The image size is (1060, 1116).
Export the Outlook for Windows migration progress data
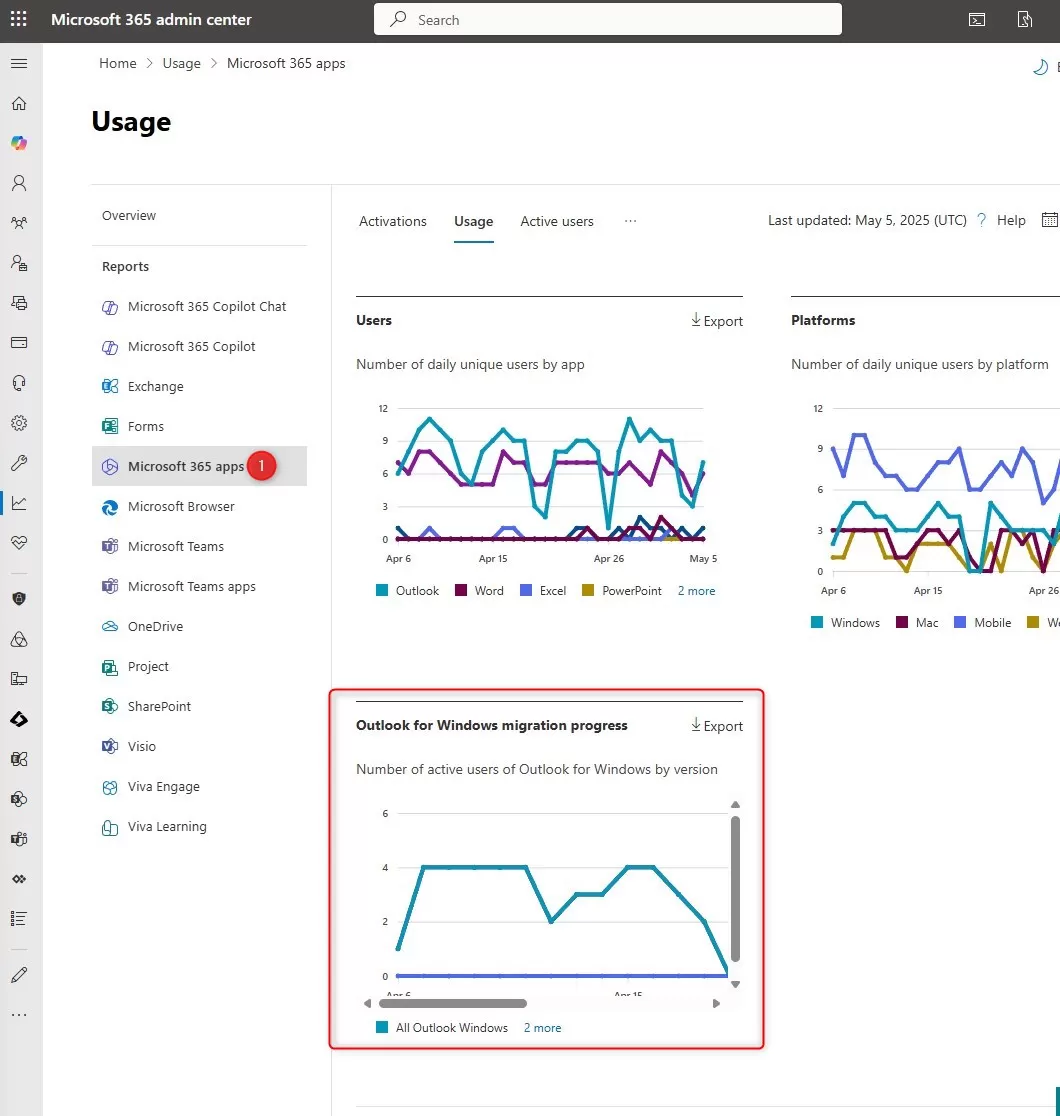[717, 726]
